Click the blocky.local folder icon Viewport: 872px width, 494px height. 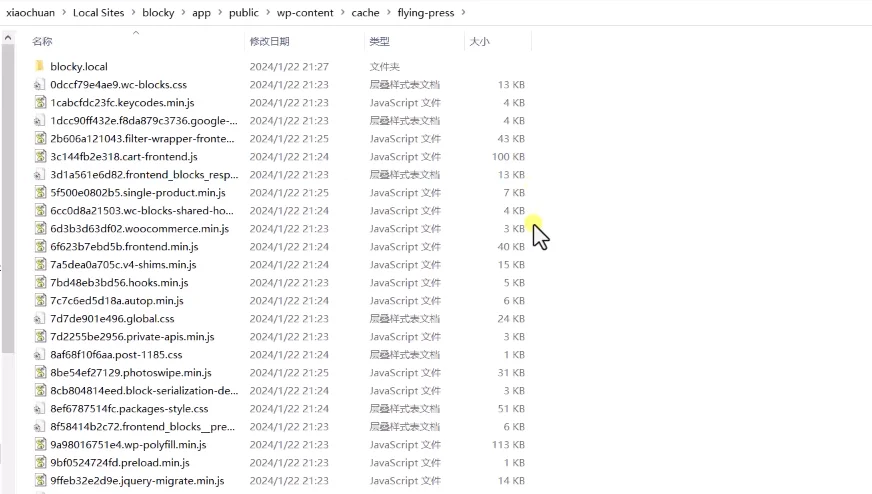(39, 66)
